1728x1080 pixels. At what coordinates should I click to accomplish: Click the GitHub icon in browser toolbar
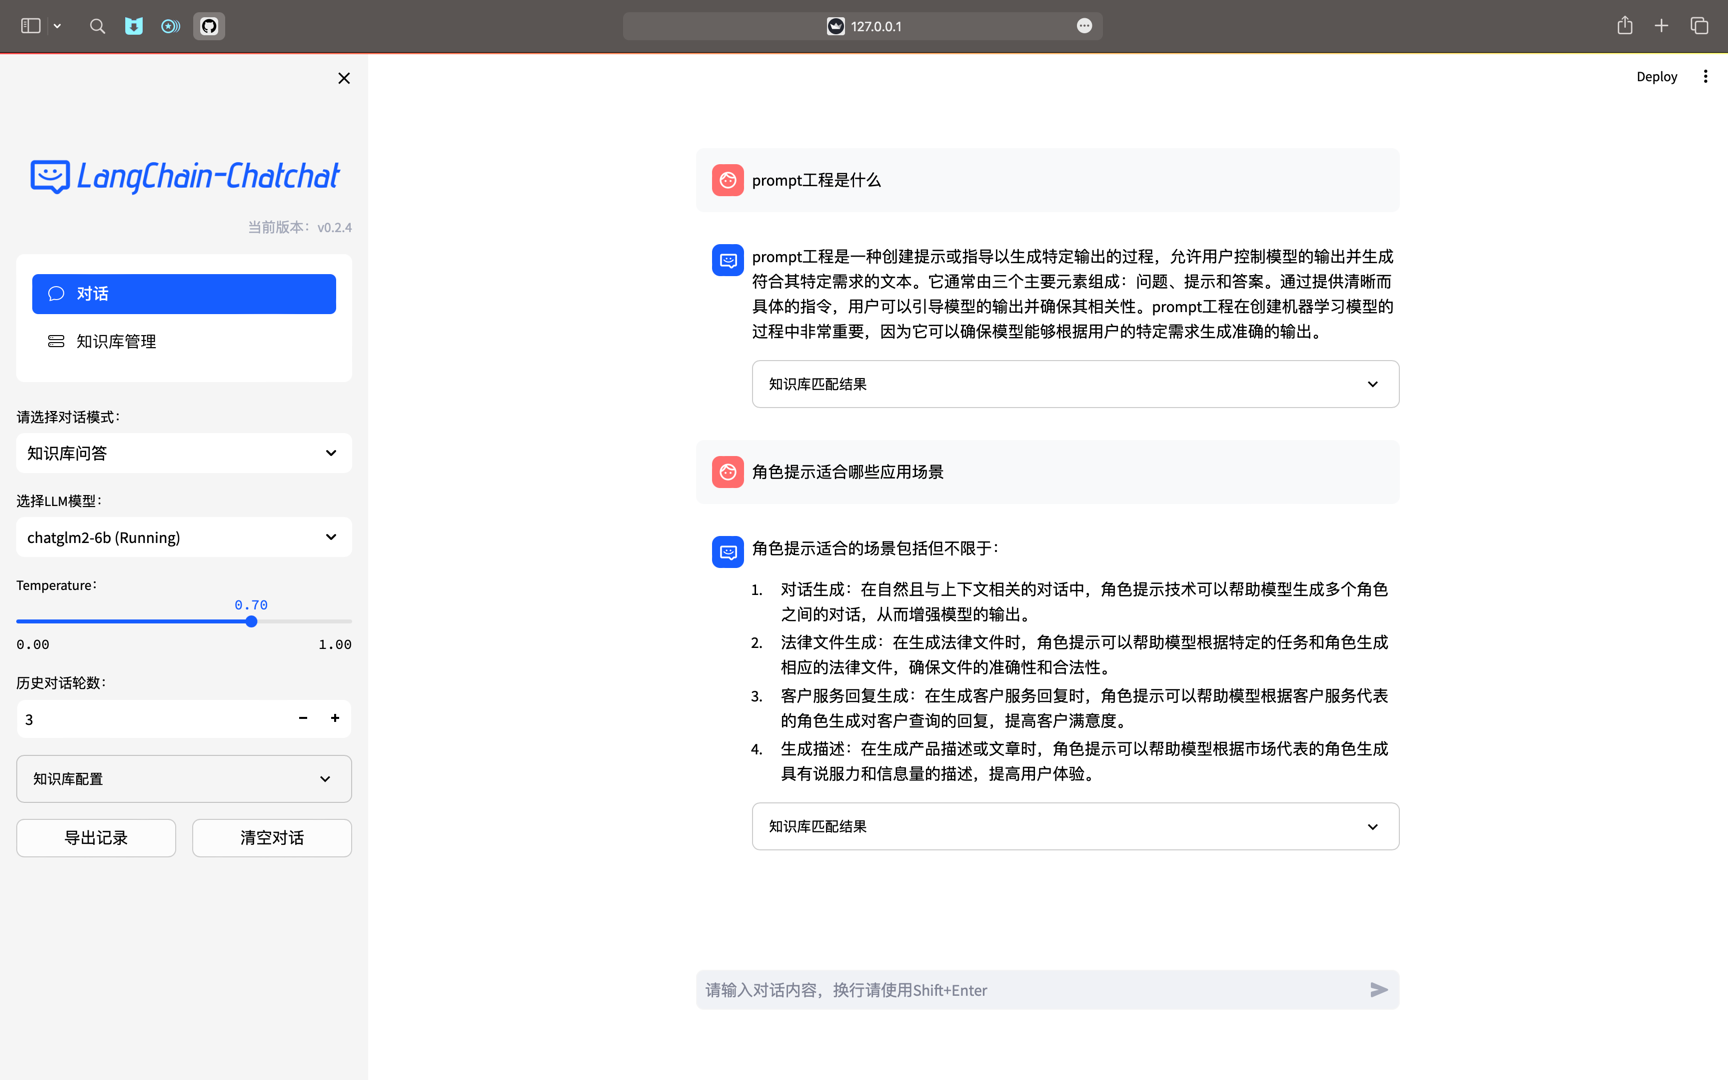pyautogui.click(x=209, y=26)
